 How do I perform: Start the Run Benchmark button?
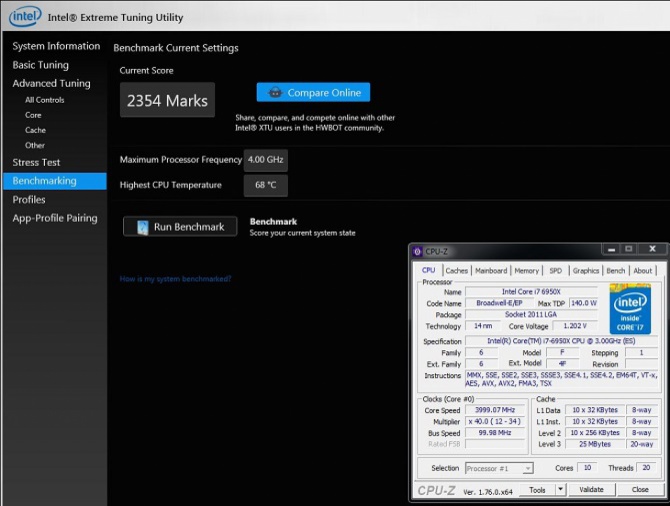tap(180, 227)
